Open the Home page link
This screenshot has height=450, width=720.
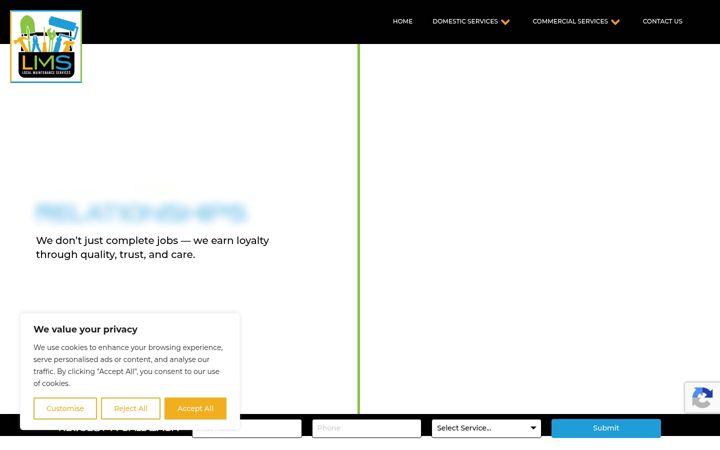(x=402, y=21)
